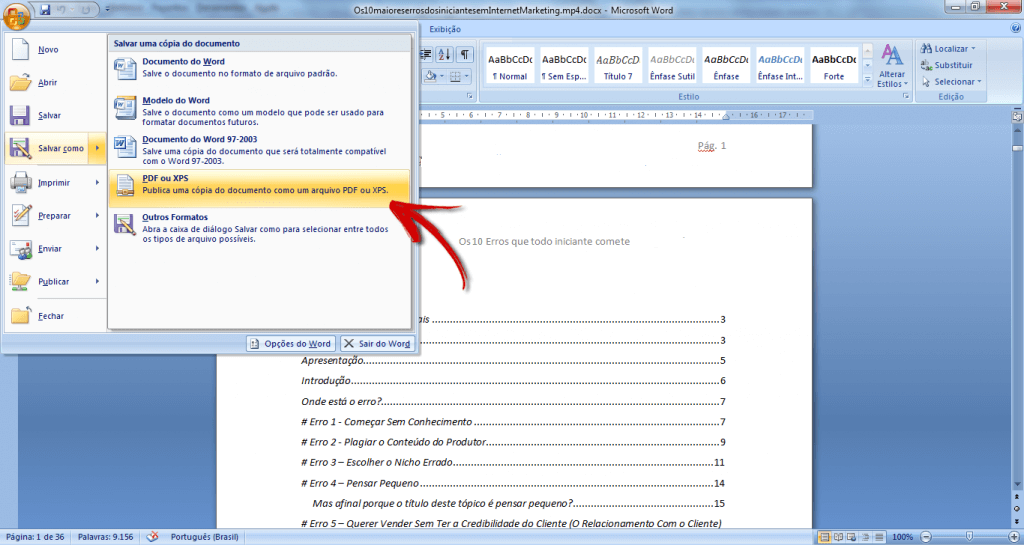Screen dimensions: 1024x545
Task: Click the Fechar folder icon
Action: pos(21,315)
